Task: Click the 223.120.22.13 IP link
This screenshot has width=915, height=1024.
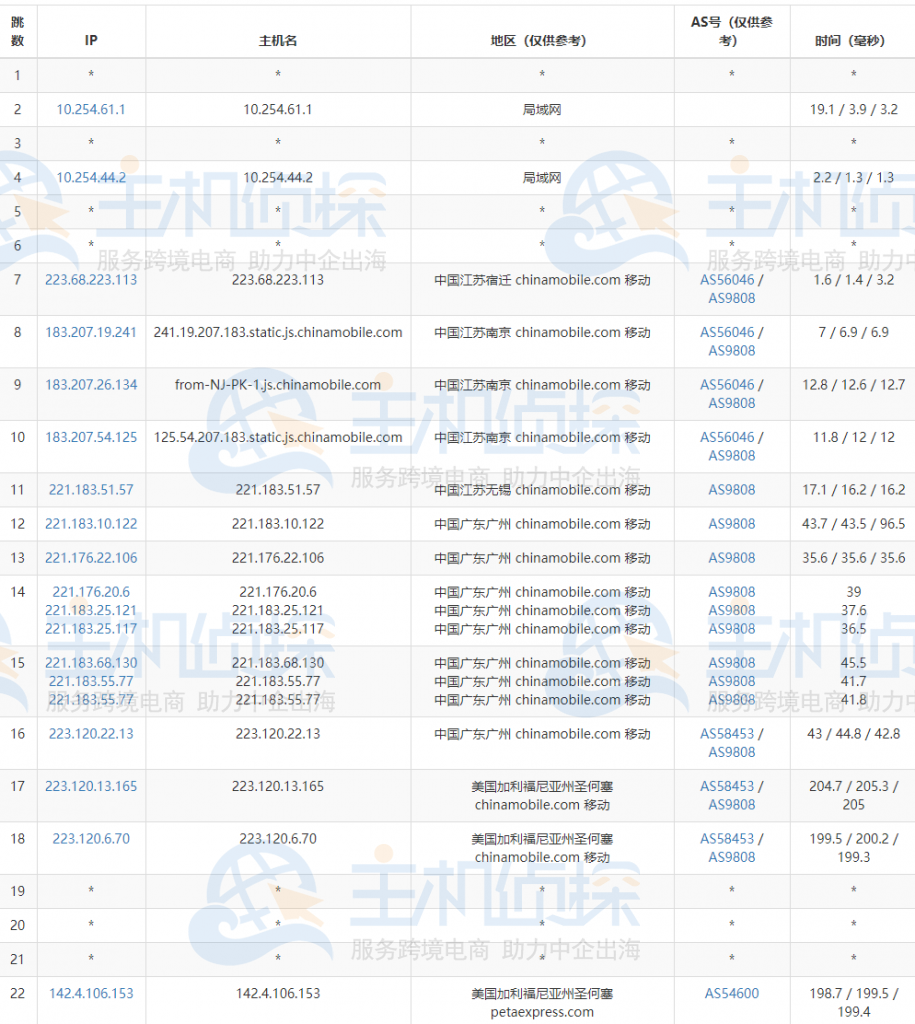Action: 90,734
